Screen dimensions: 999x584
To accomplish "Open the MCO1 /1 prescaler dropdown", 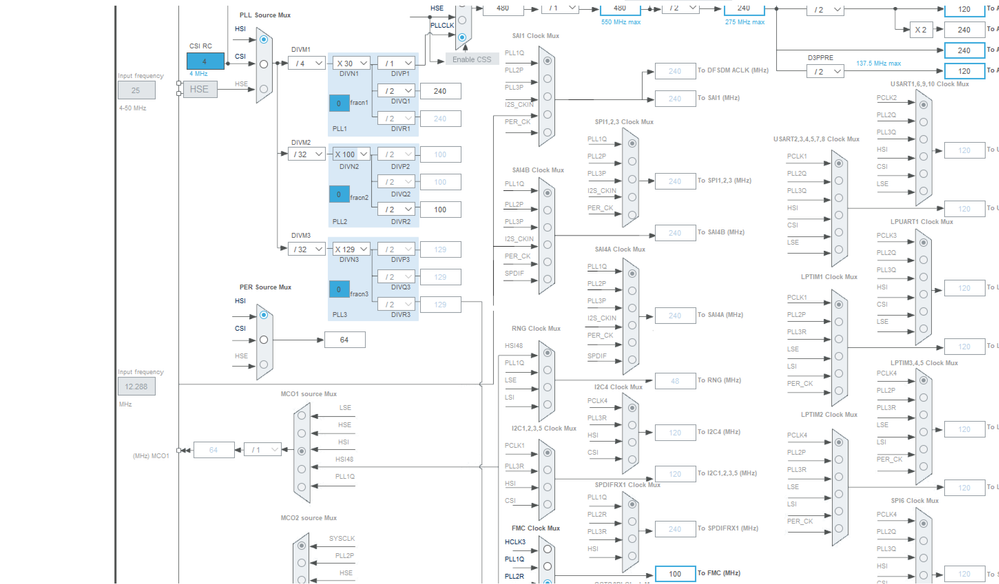I will pyautogui.click(x=262, y=450).
